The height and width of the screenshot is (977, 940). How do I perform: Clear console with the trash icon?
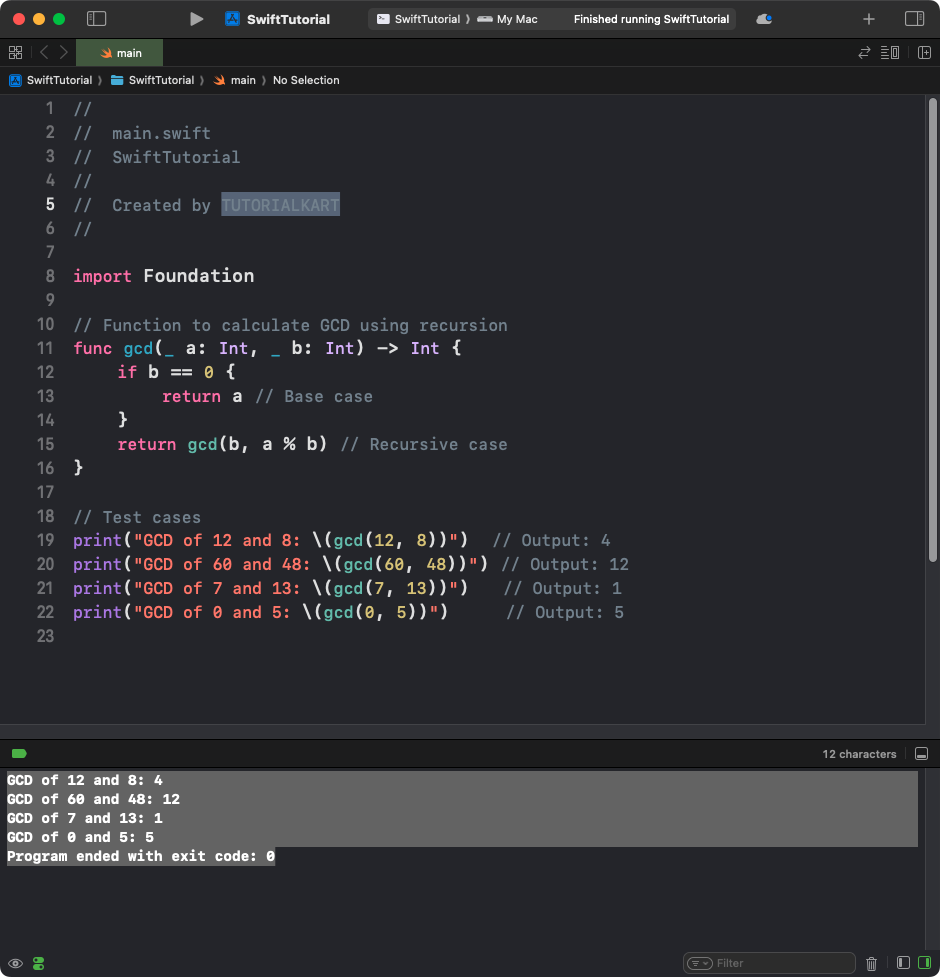click(871, 963)
